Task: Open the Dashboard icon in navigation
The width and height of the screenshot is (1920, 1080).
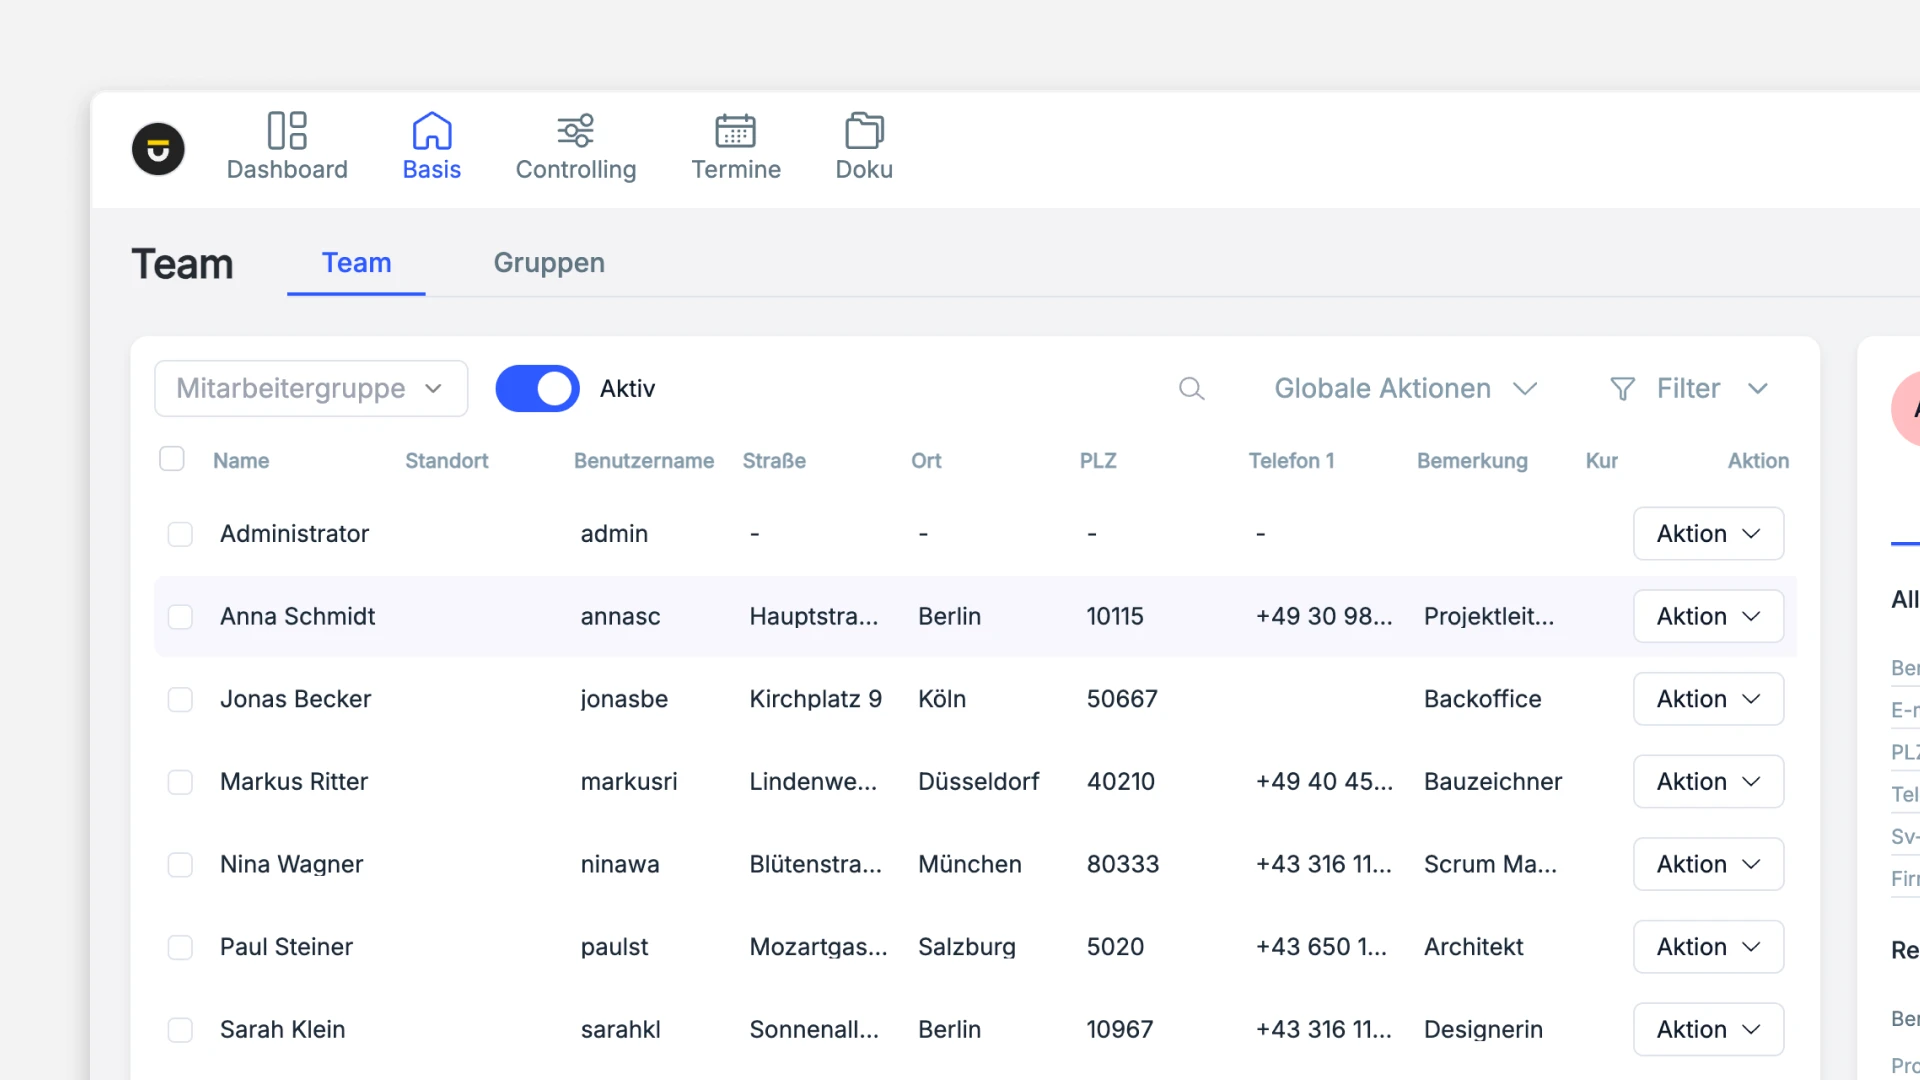Action: (287, 131)
